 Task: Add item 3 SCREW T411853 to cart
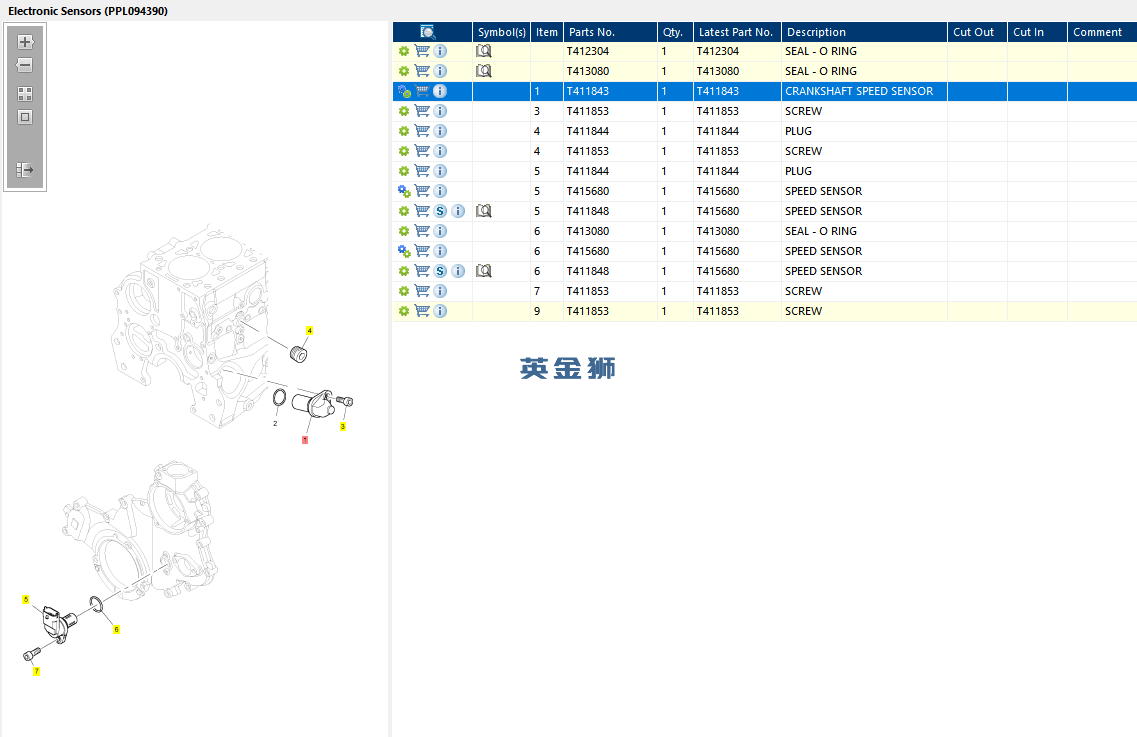(422, 111)
